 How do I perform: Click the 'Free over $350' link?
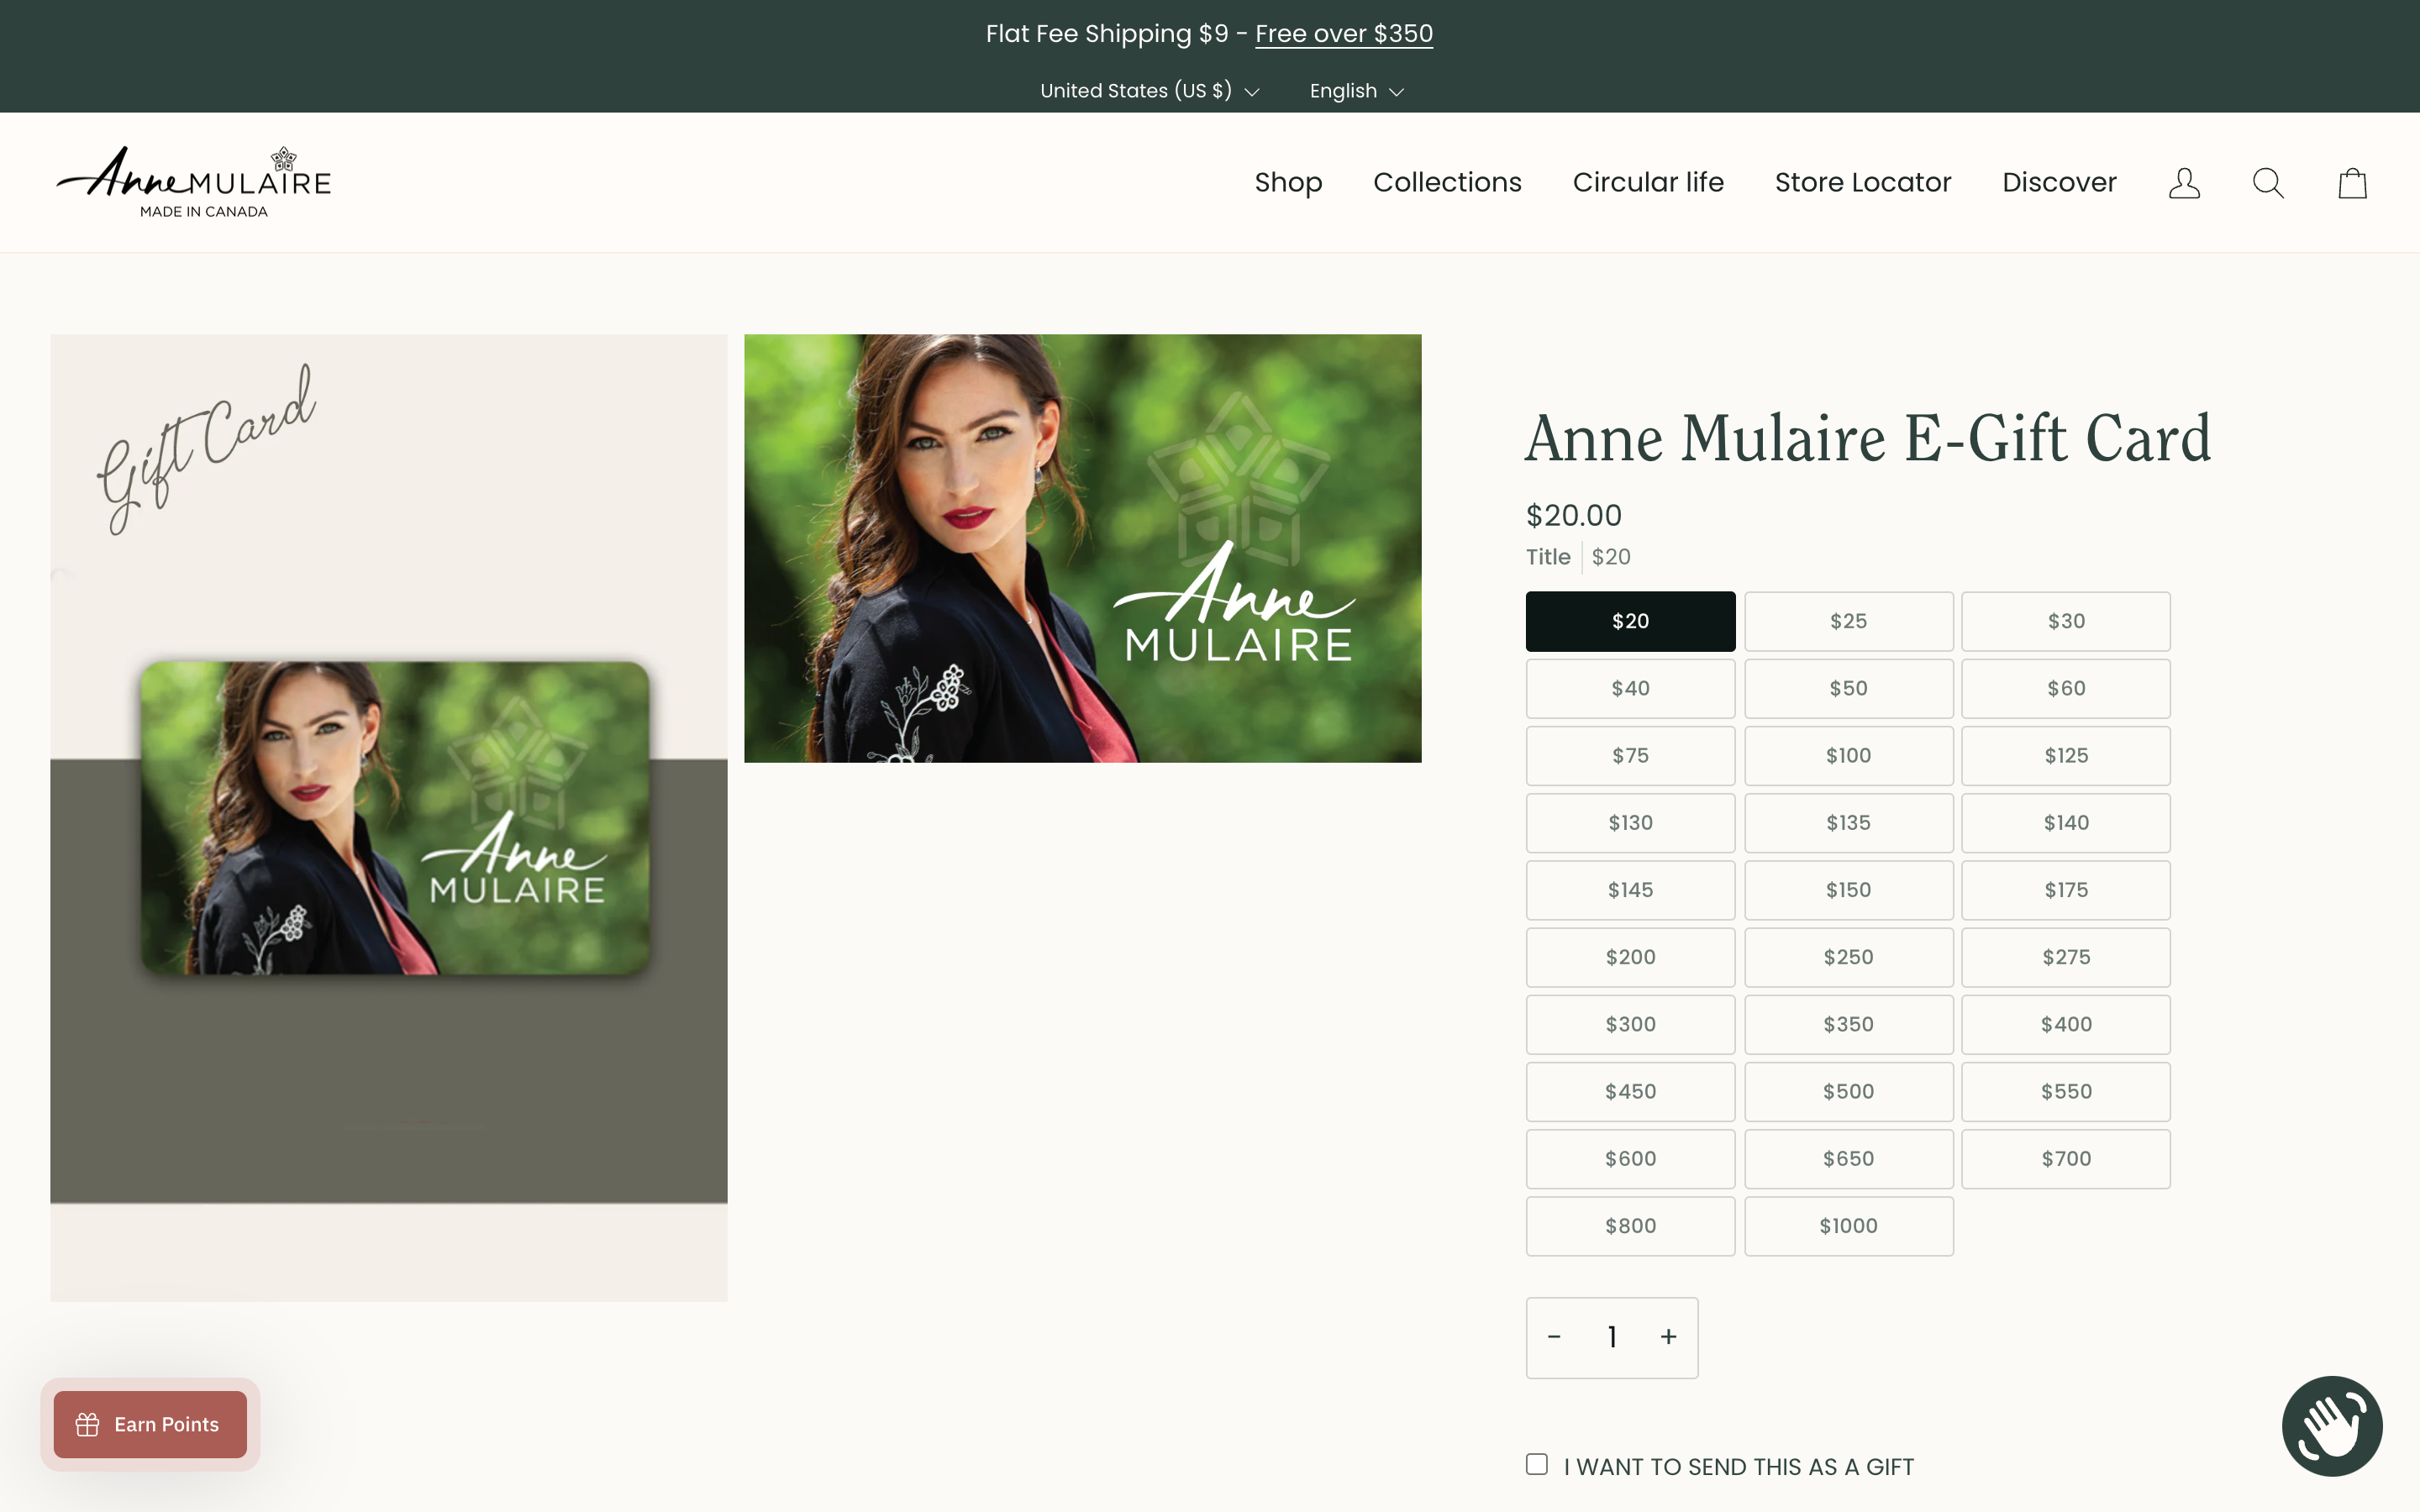click(1343, 33)
